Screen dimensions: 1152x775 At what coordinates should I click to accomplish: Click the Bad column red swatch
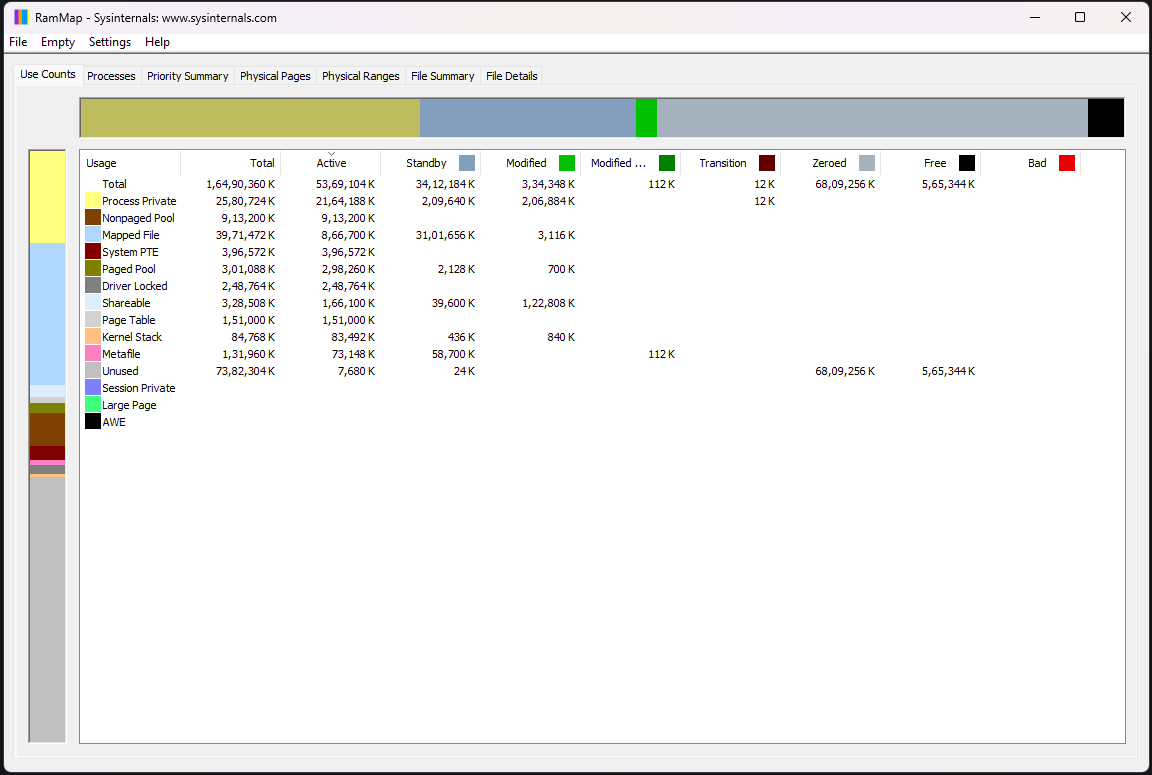(x=1067, y=163)
